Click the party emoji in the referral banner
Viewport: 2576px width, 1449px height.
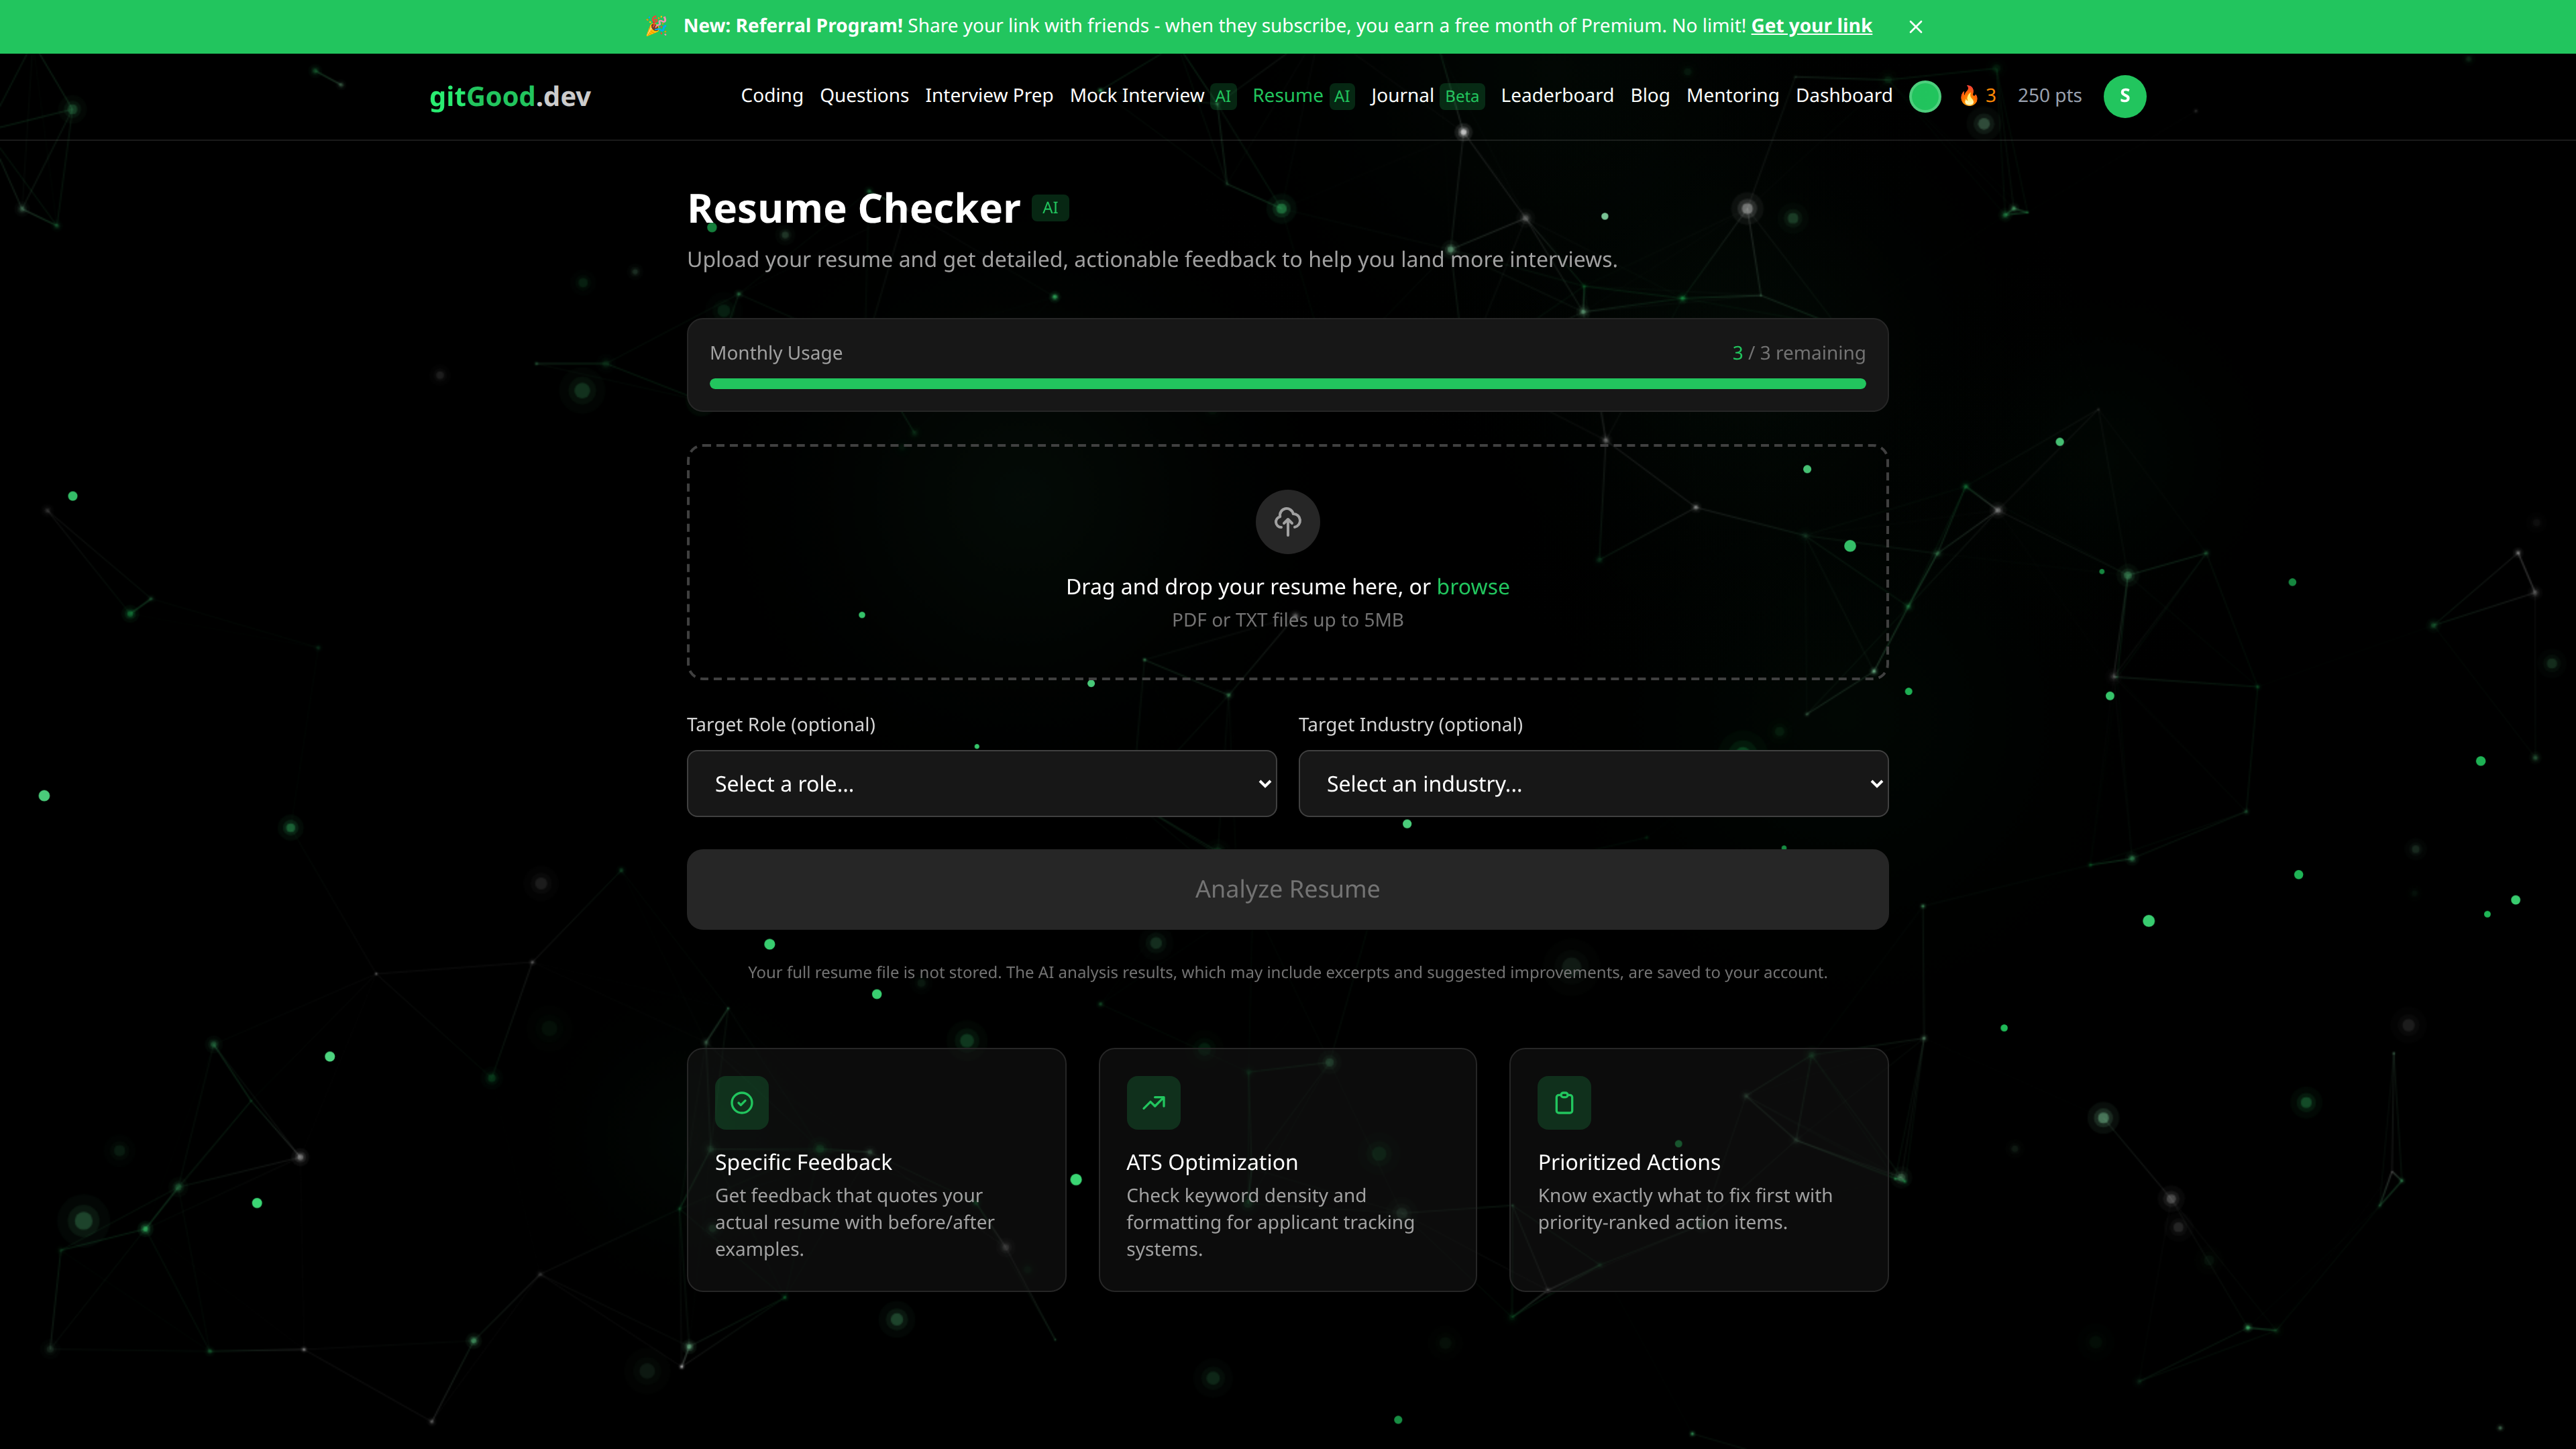(x=656, y=26)
